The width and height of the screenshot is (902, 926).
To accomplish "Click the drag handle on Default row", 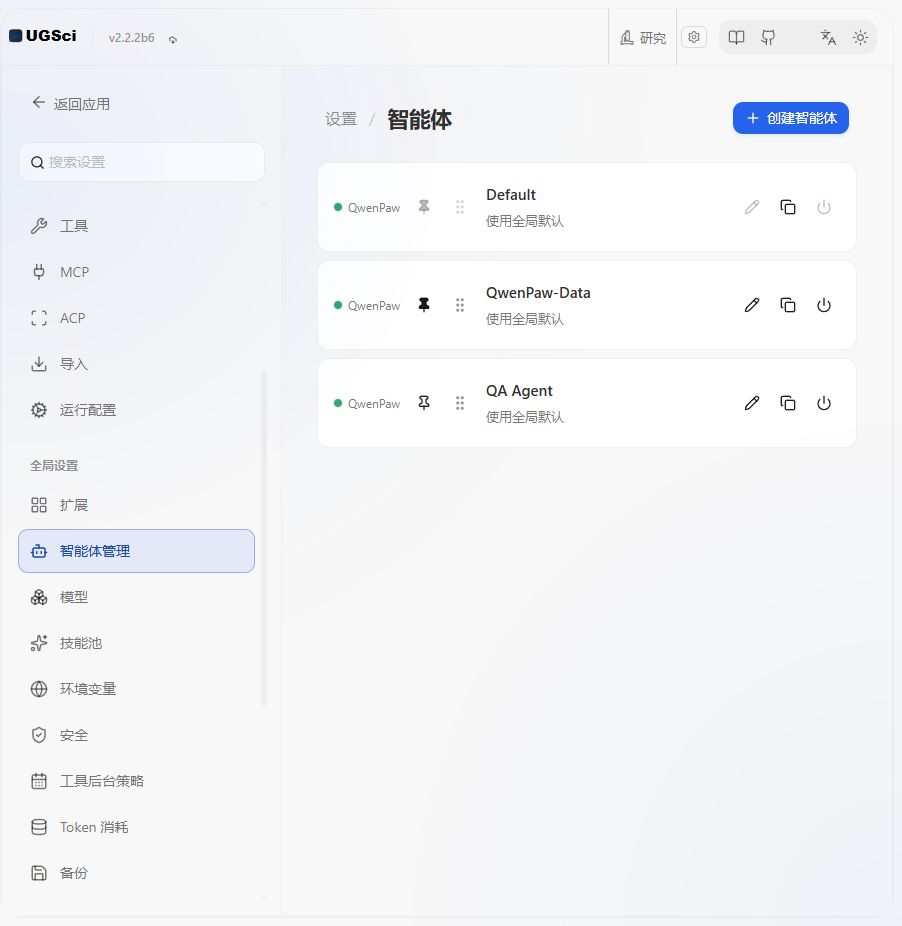I will (x=460, y=207).
